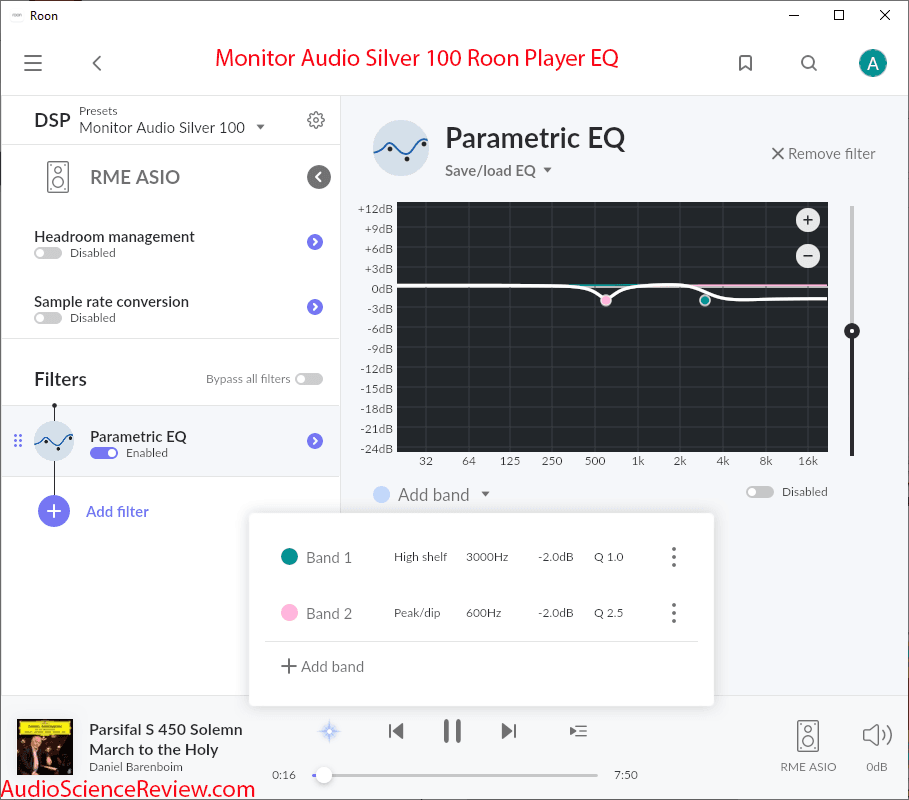Select Band 1 from the list

pyautogui.click(x=329, y=558)
